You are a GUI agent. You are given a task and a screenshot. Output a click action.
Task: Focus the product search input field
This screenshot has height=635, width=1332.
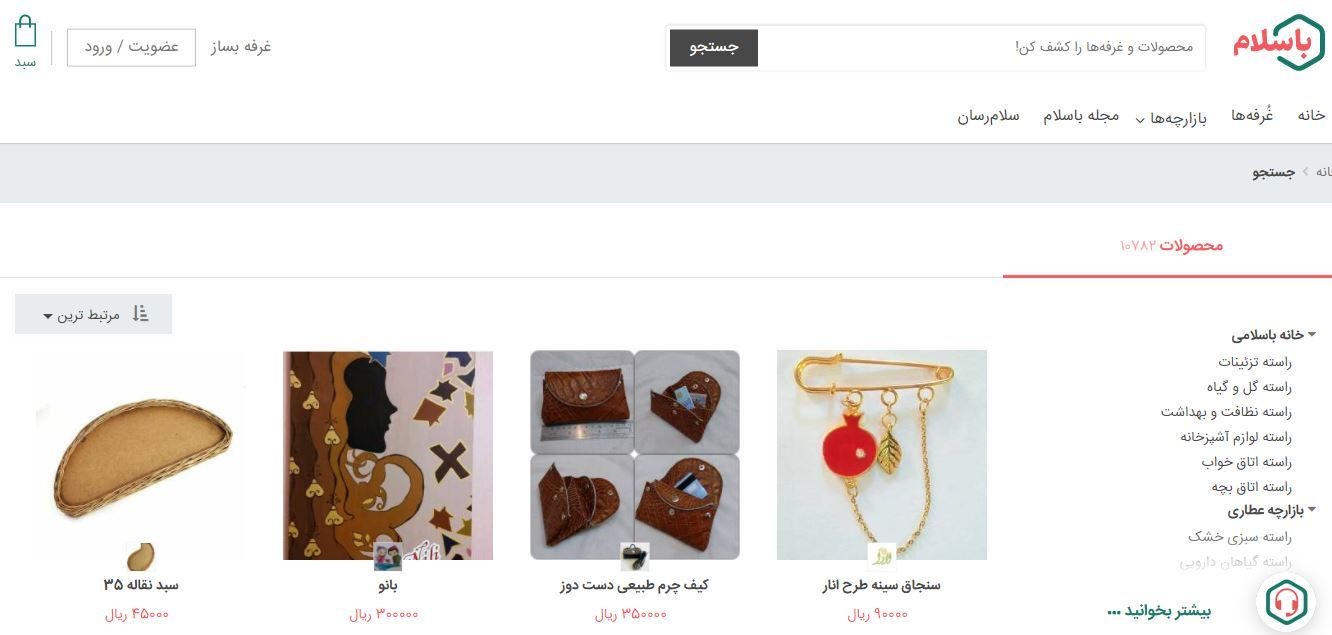coord(982,48)
